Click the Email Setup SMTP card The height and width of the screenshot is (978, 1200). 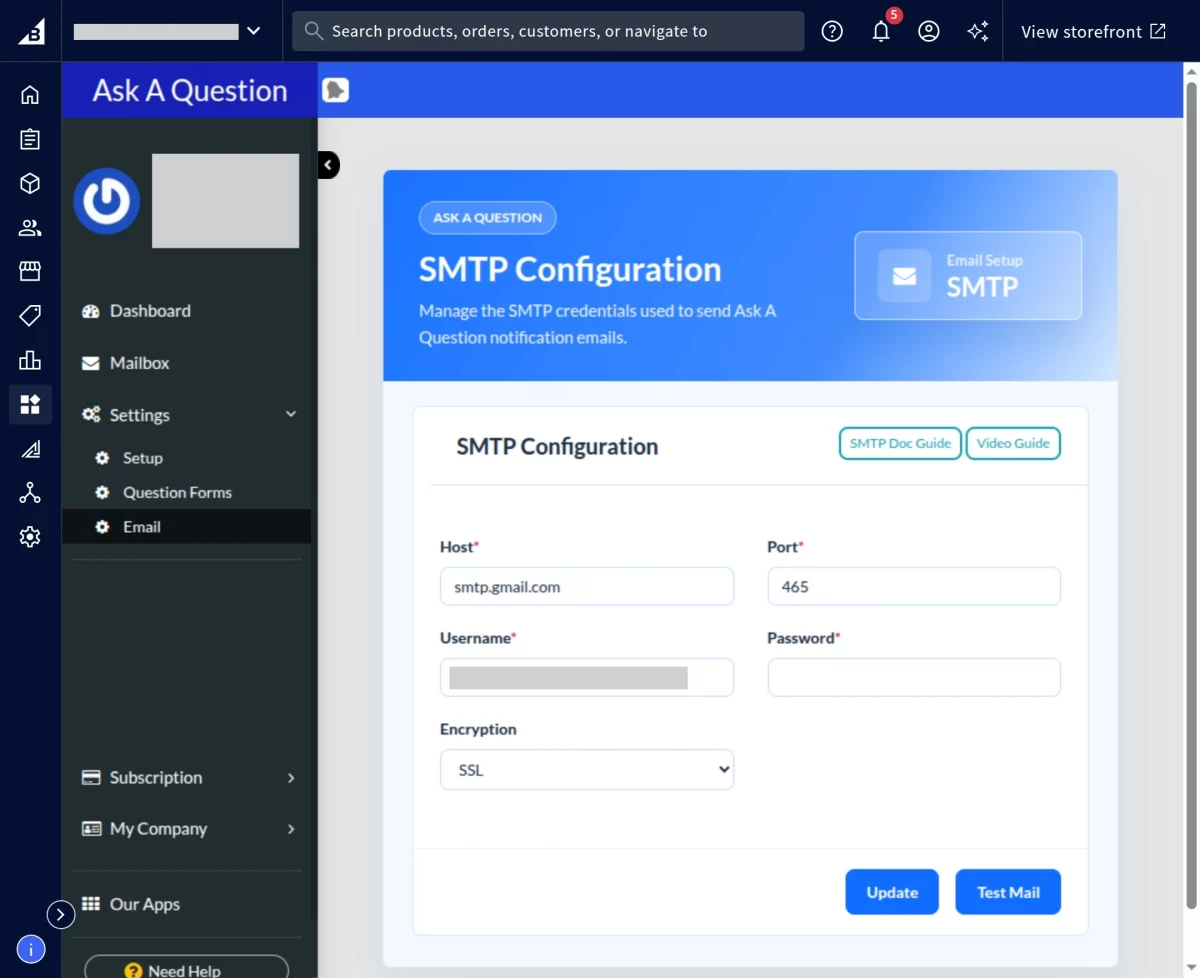click(968, 276)
